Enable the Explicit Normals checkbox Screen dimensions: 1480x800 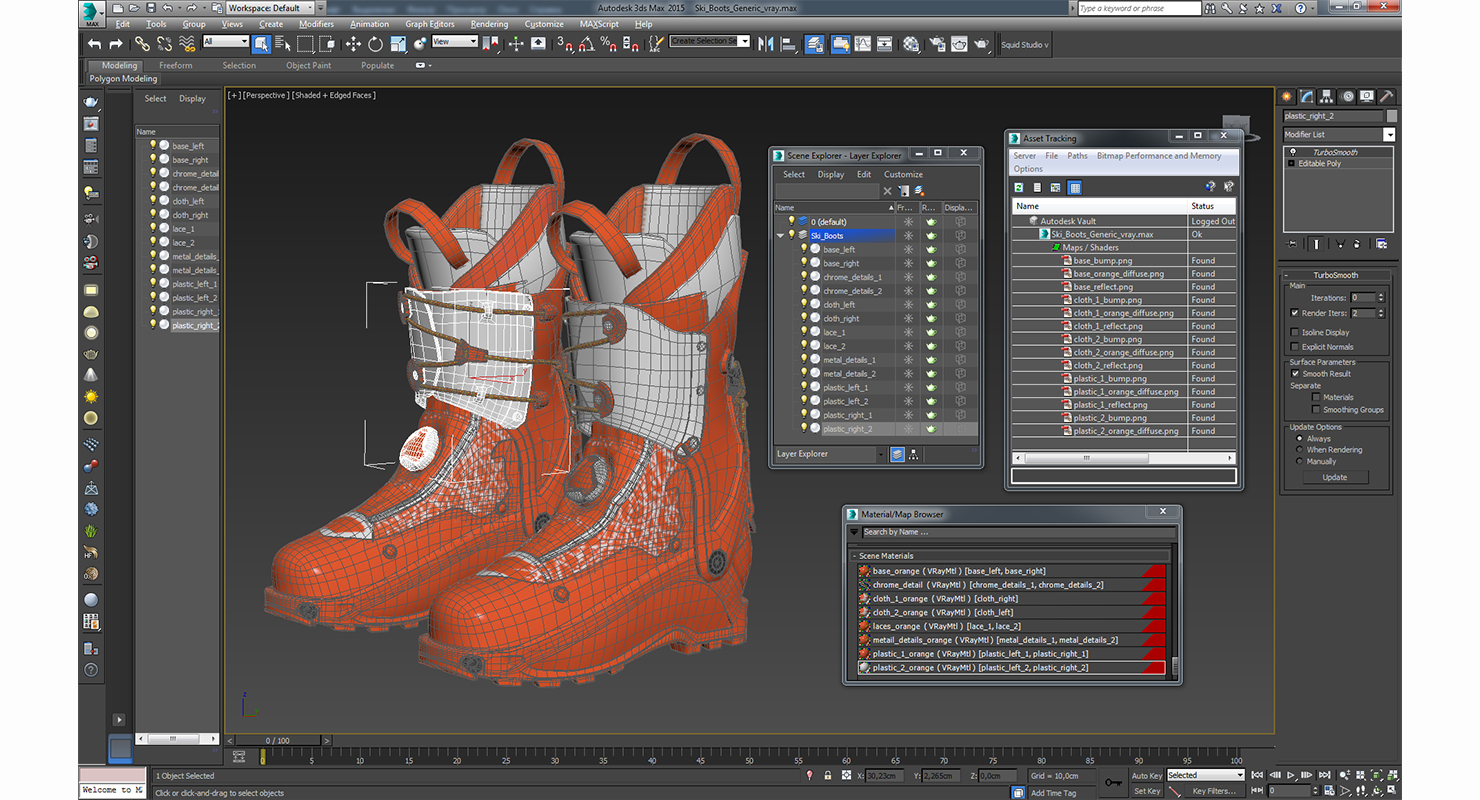pyautogui.click(x=1295, y=347)
